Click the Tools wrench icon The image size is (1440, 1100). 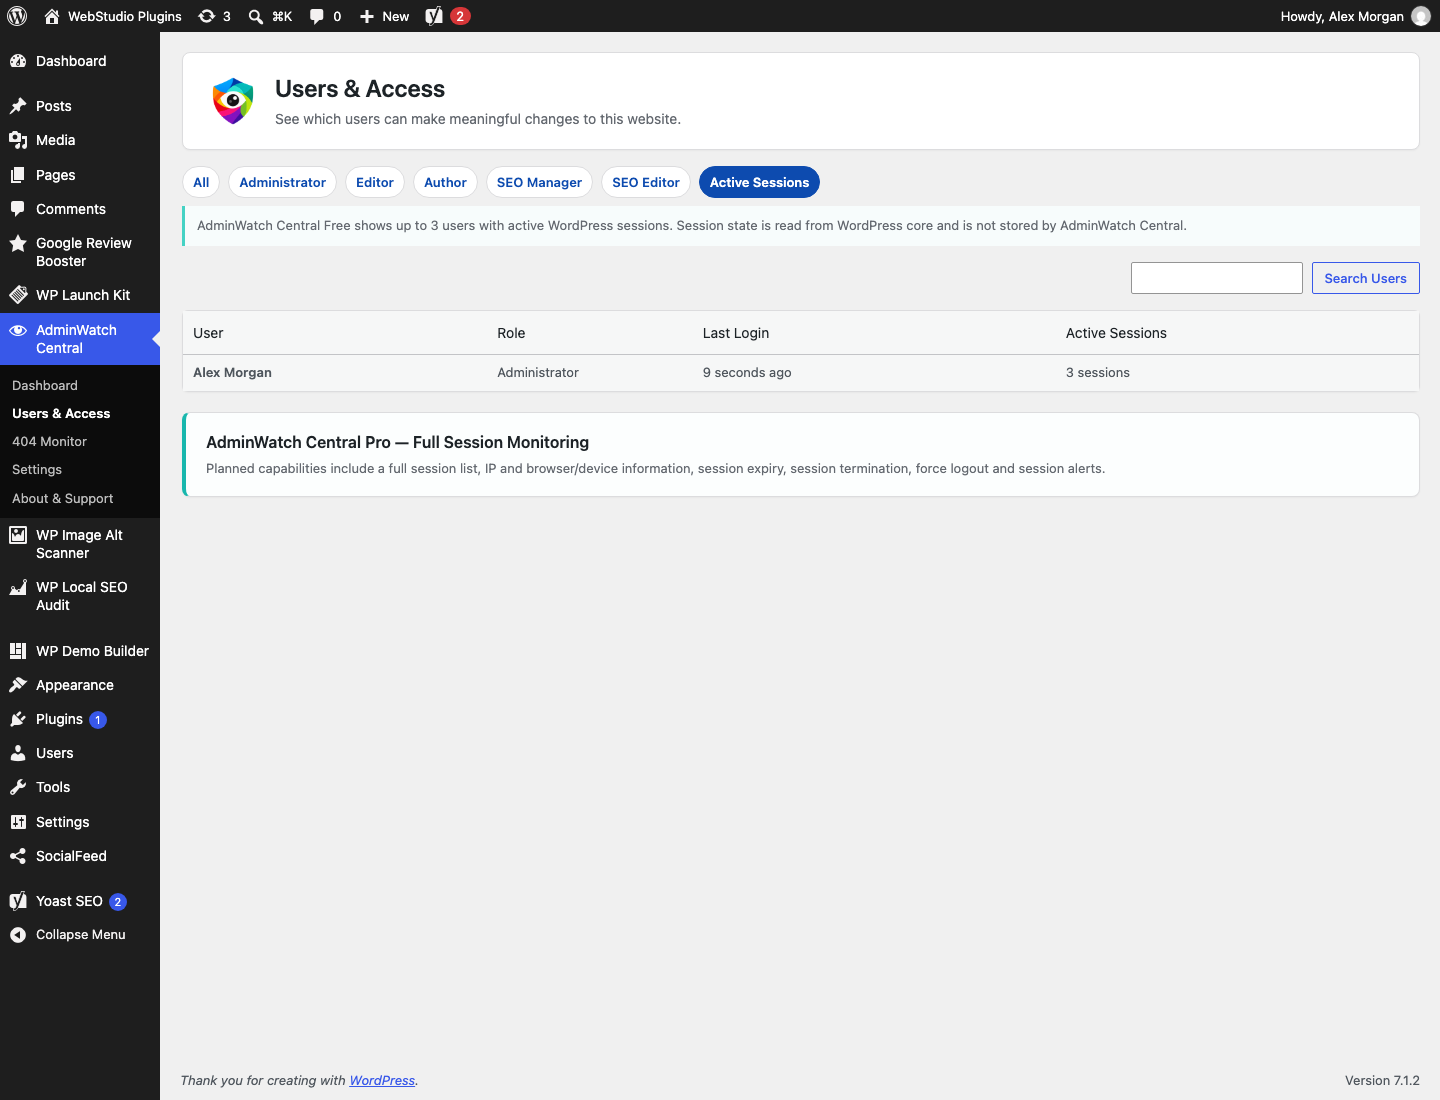point(18,787)
